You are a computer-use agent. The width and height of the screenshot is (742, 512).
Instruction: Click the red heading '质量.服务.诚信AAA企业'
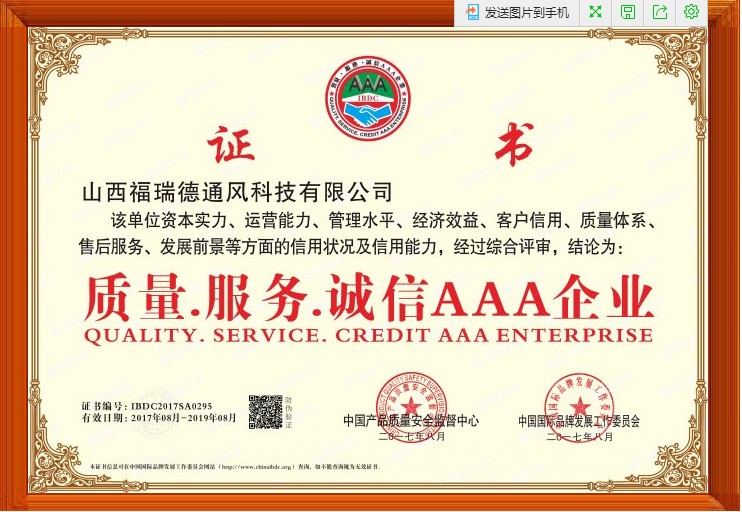point(369,299)
